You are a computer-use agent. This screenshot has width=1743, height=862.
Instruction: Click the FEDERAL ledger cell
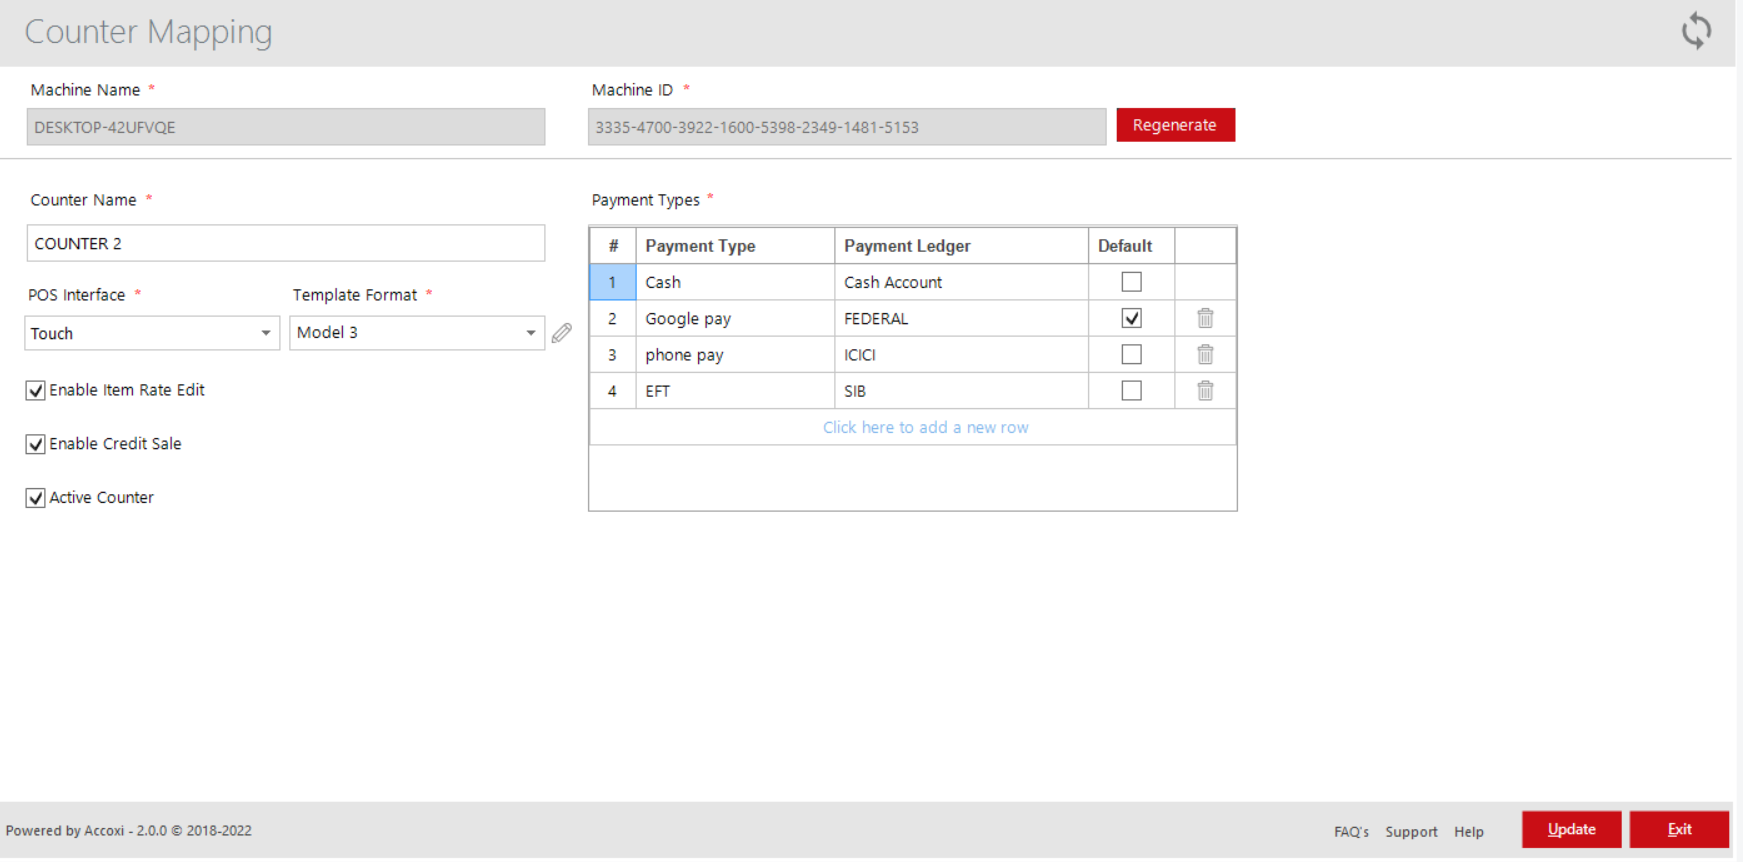coord(961,318)
